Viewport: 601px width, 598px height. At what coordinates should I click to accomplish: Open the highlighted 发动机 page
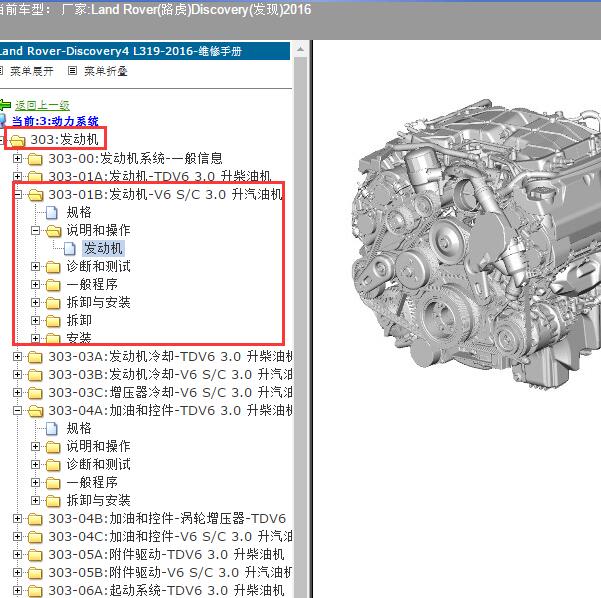point(103,248)
